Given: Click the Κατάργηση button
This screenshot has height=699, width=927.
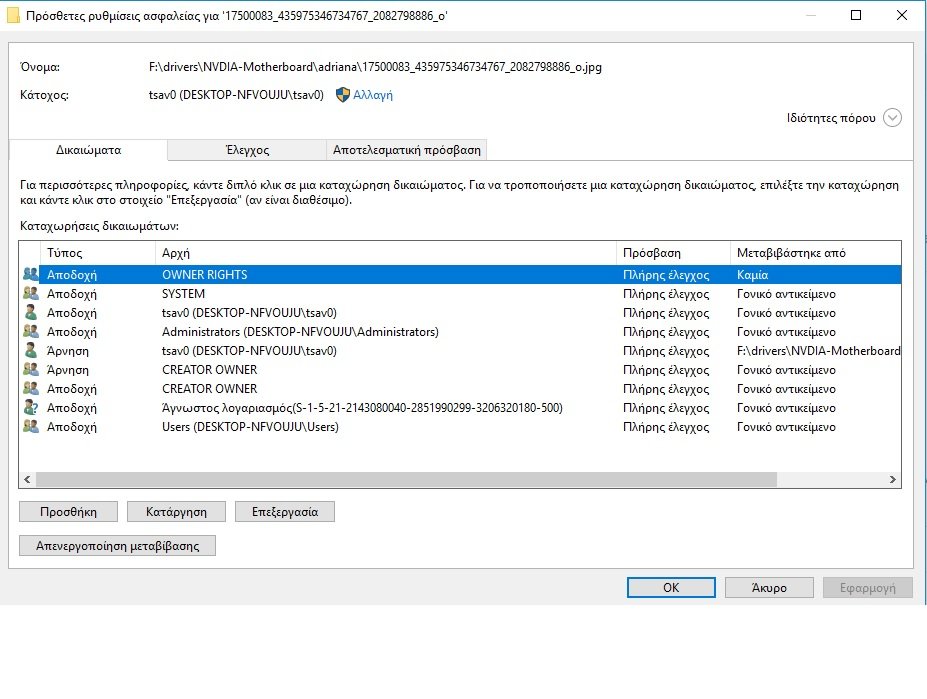Looking at the screenshot, I should (177, 511).
